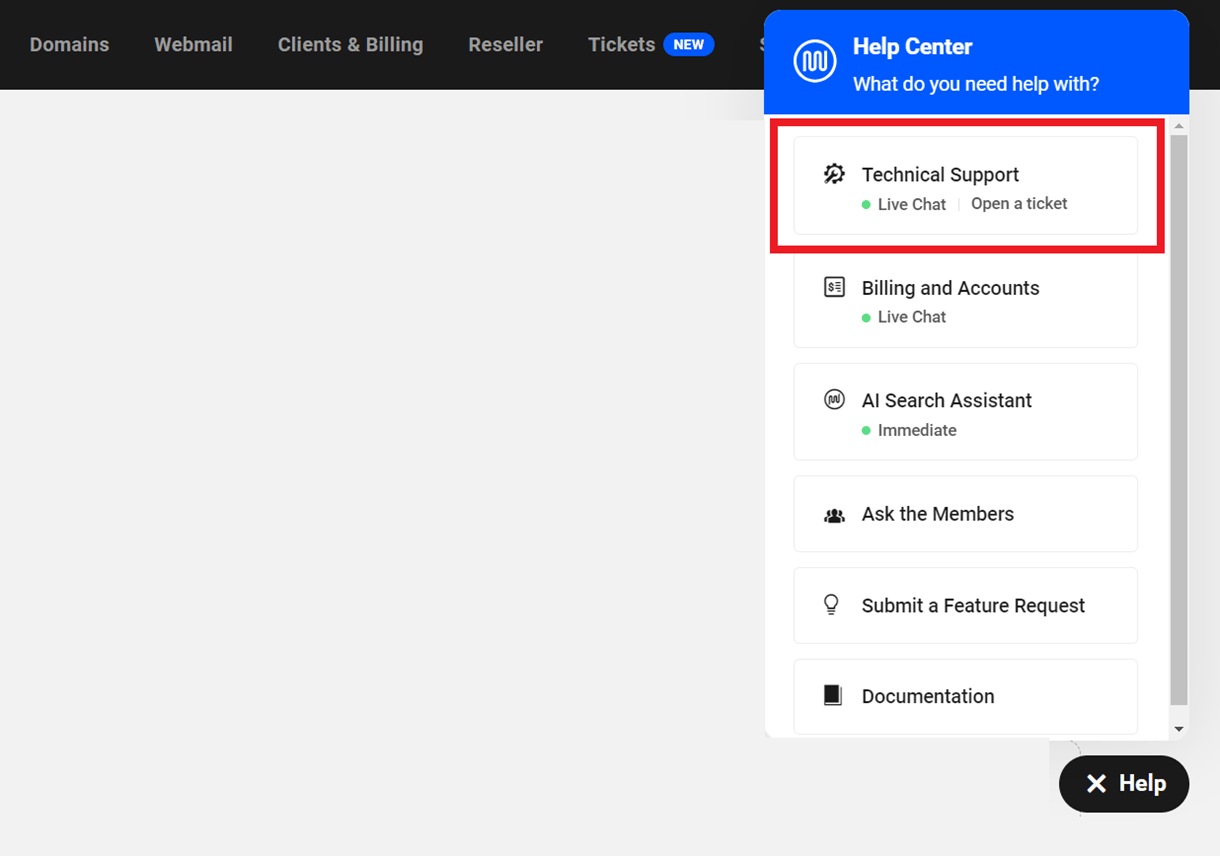The height and width of the screenshot is (856, 1220).
Task: Click the Documentation book icon
Action: 835,695
